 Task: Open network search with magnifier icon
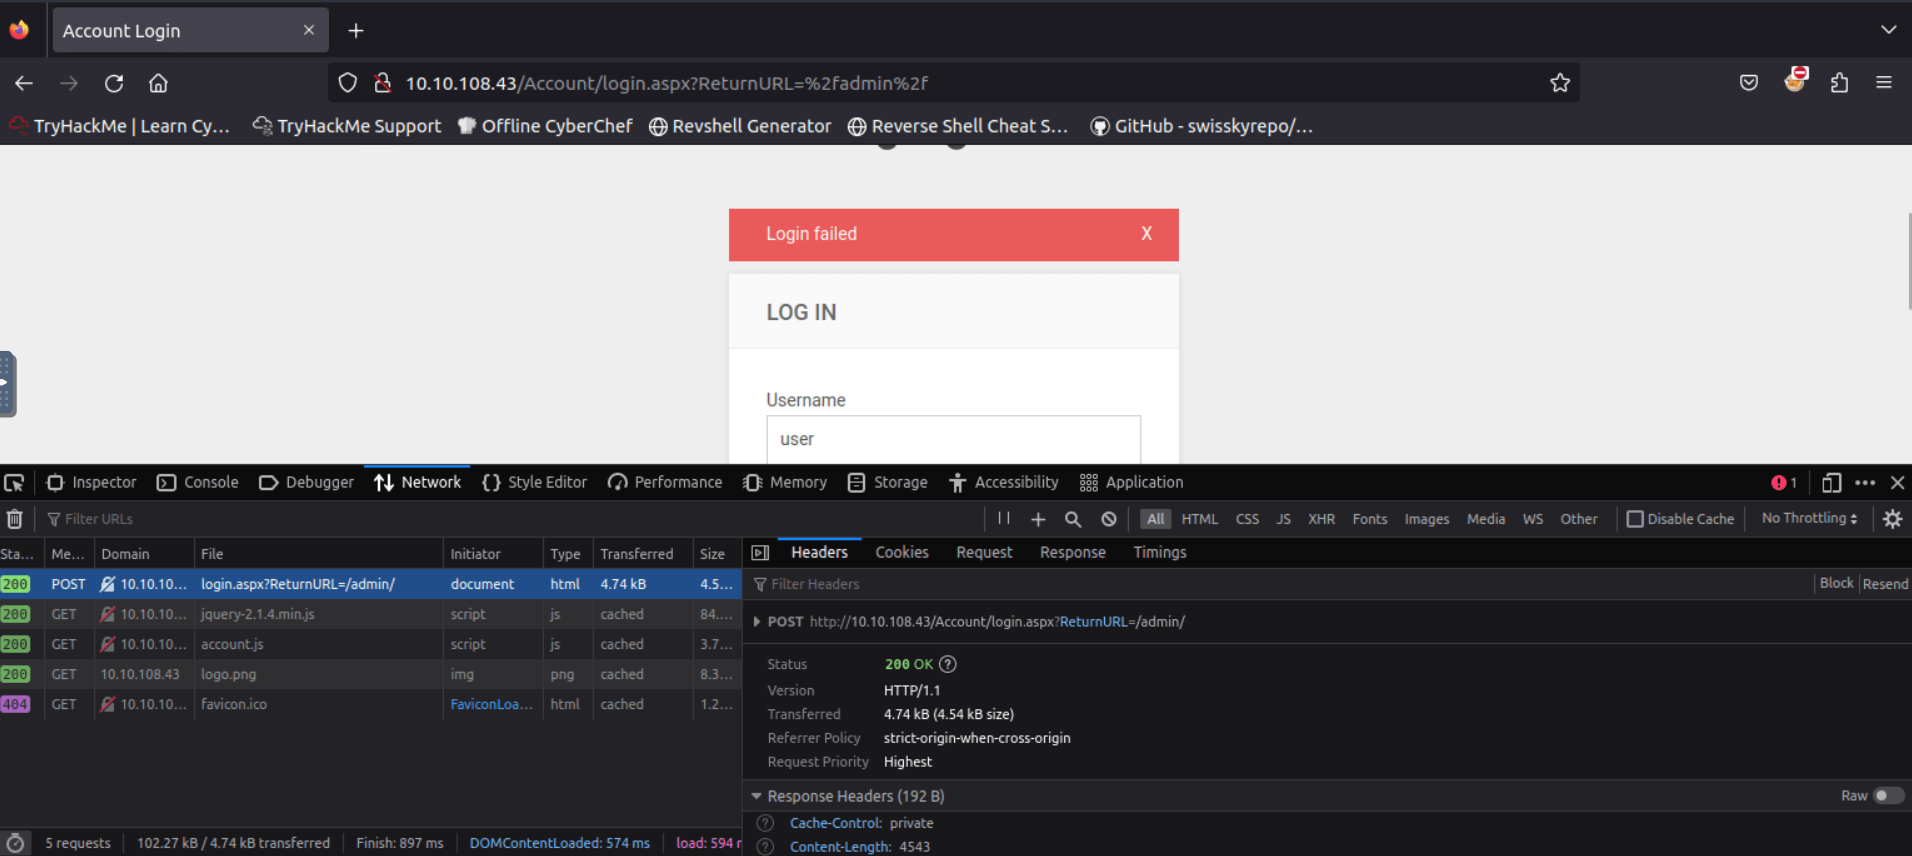click(x=1073, y=519)
